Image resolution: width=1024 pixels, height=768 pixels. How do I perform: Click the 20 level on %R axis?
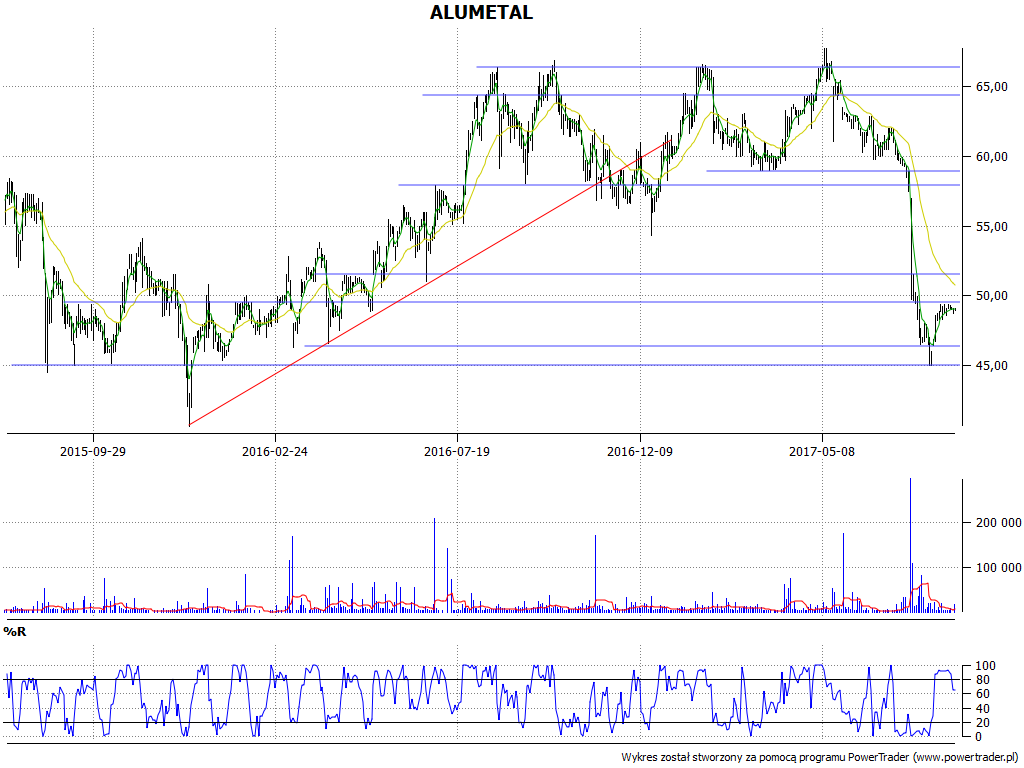982,722
